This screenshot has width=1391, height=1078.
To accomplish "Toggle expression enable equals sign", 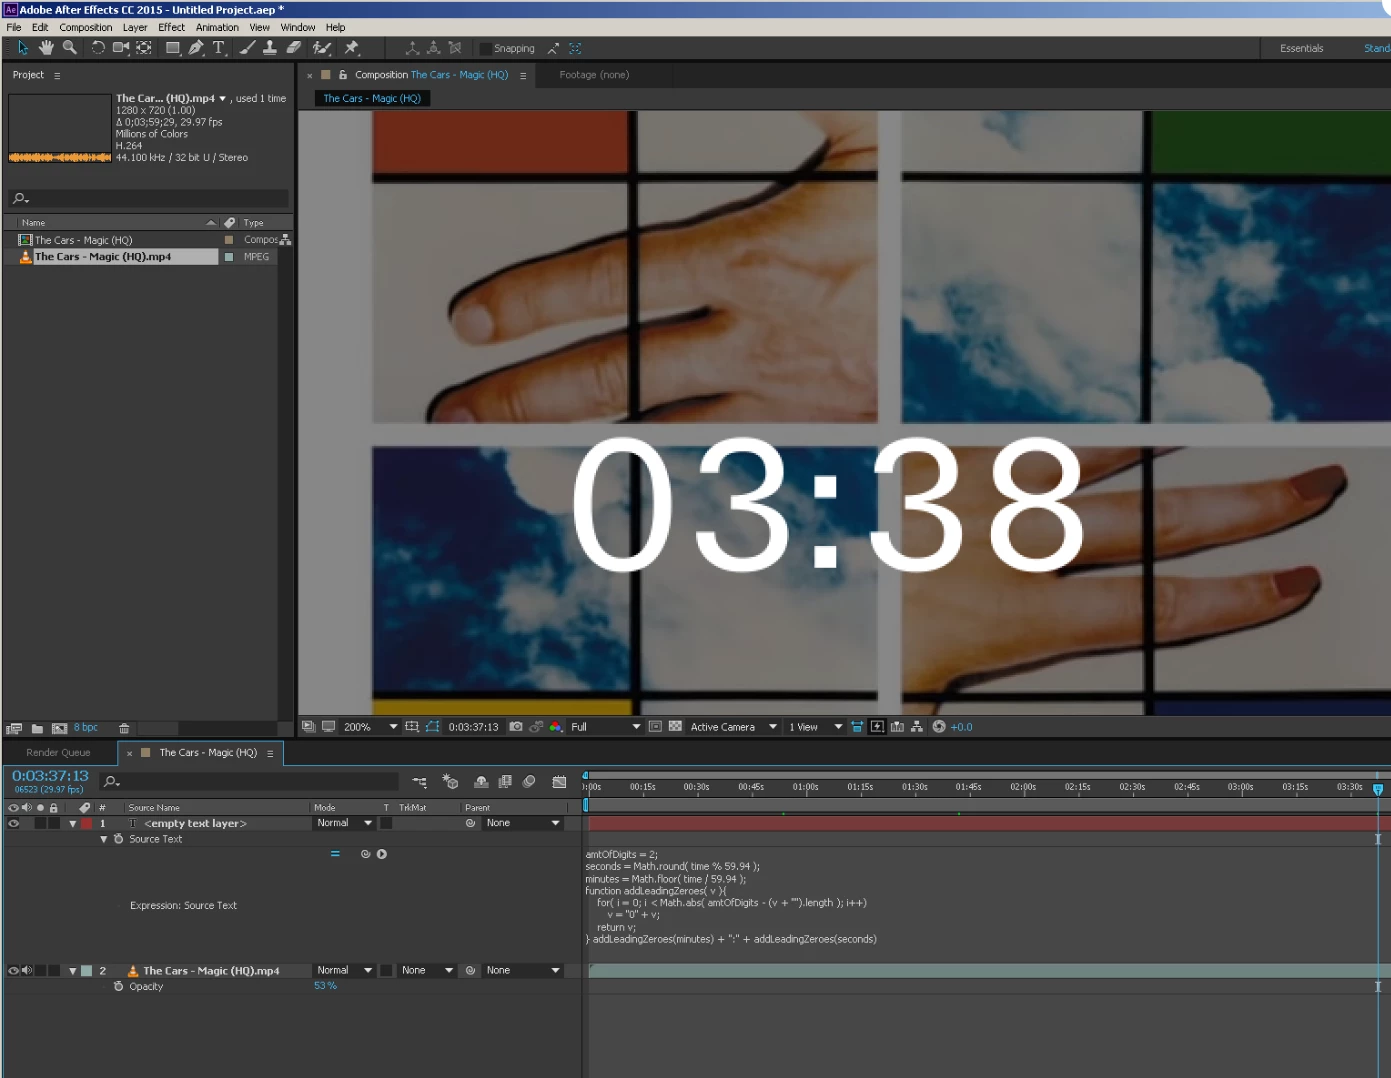I will pyautogui.click(x=335, y=854).
